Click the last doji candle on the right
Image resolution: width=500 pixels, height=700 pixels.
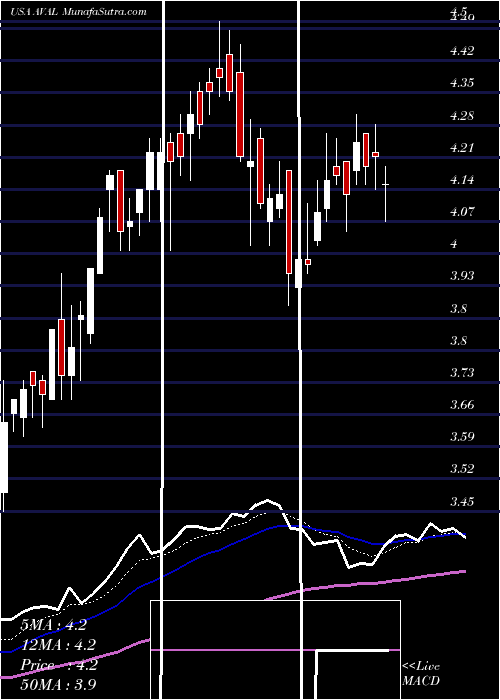[386, 194]
